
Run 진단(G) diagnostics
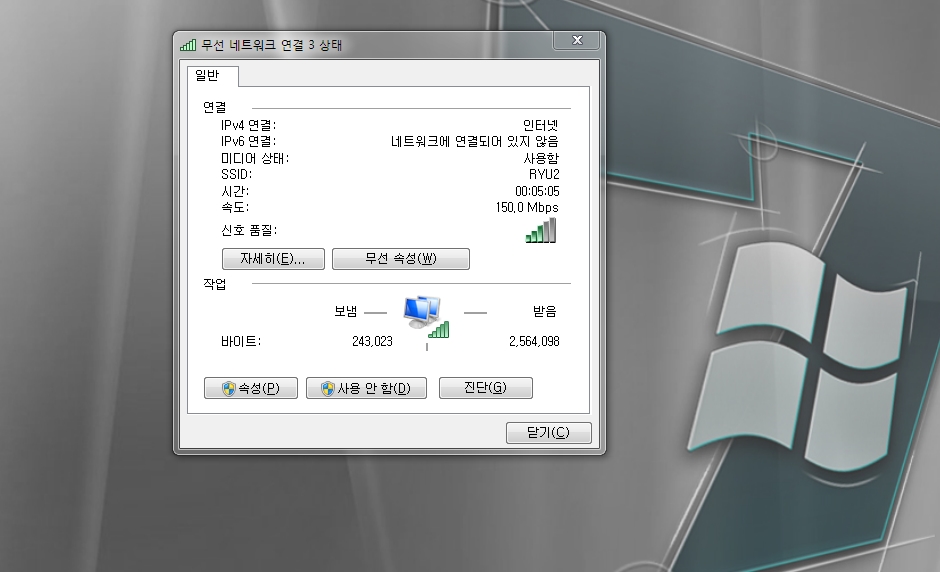[486, 388]
